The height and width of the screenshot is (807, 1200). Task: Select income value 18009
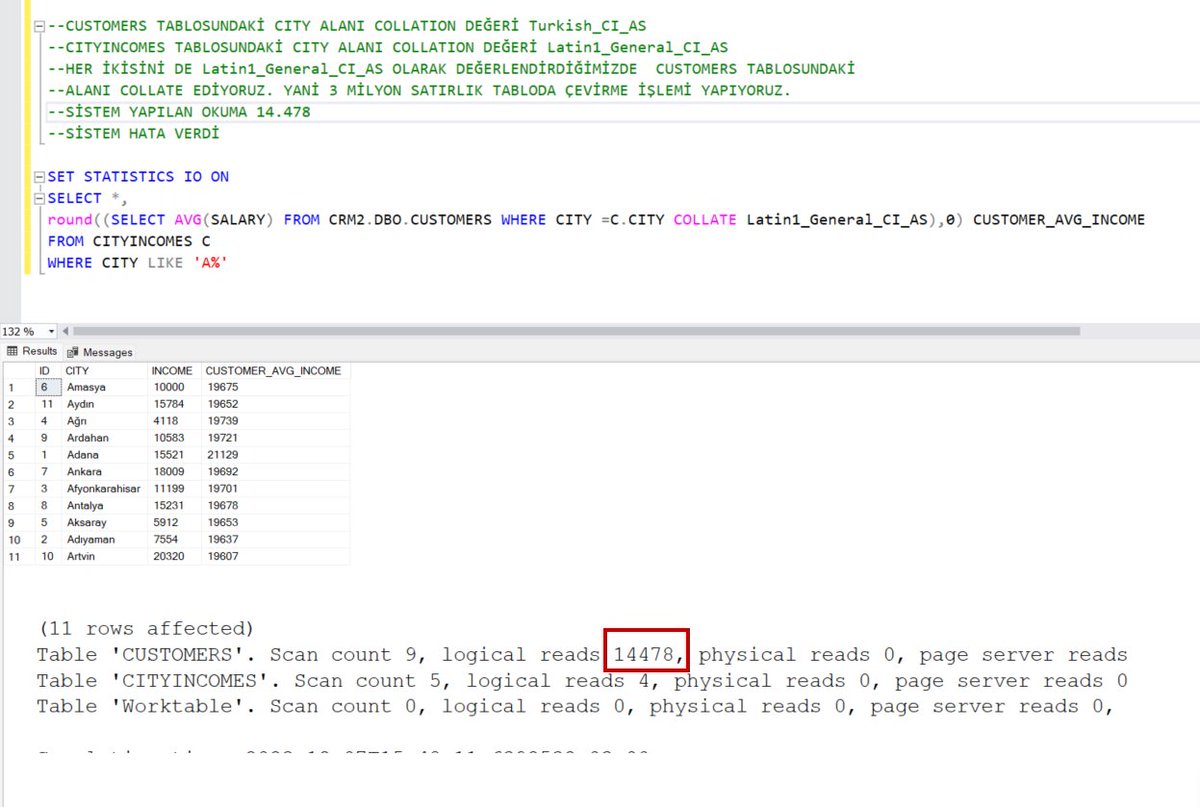pyautogui.click(x=174, y=472)
